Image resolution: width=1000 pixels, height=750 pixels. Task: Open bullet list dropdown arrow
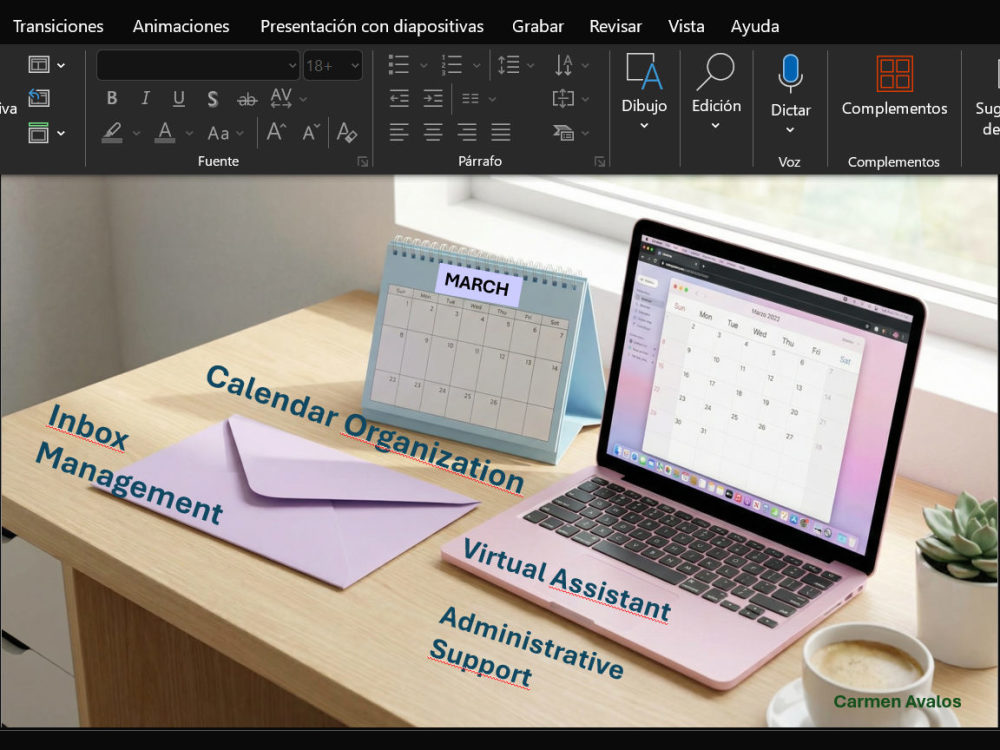coord(423,65)
